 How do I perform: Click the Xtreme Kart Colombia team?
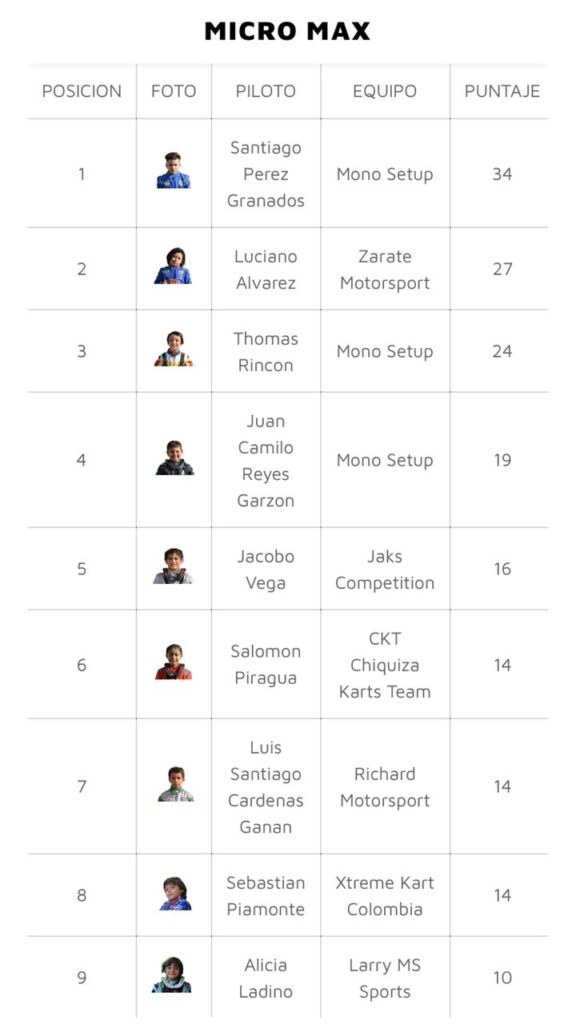click(385, 895)
